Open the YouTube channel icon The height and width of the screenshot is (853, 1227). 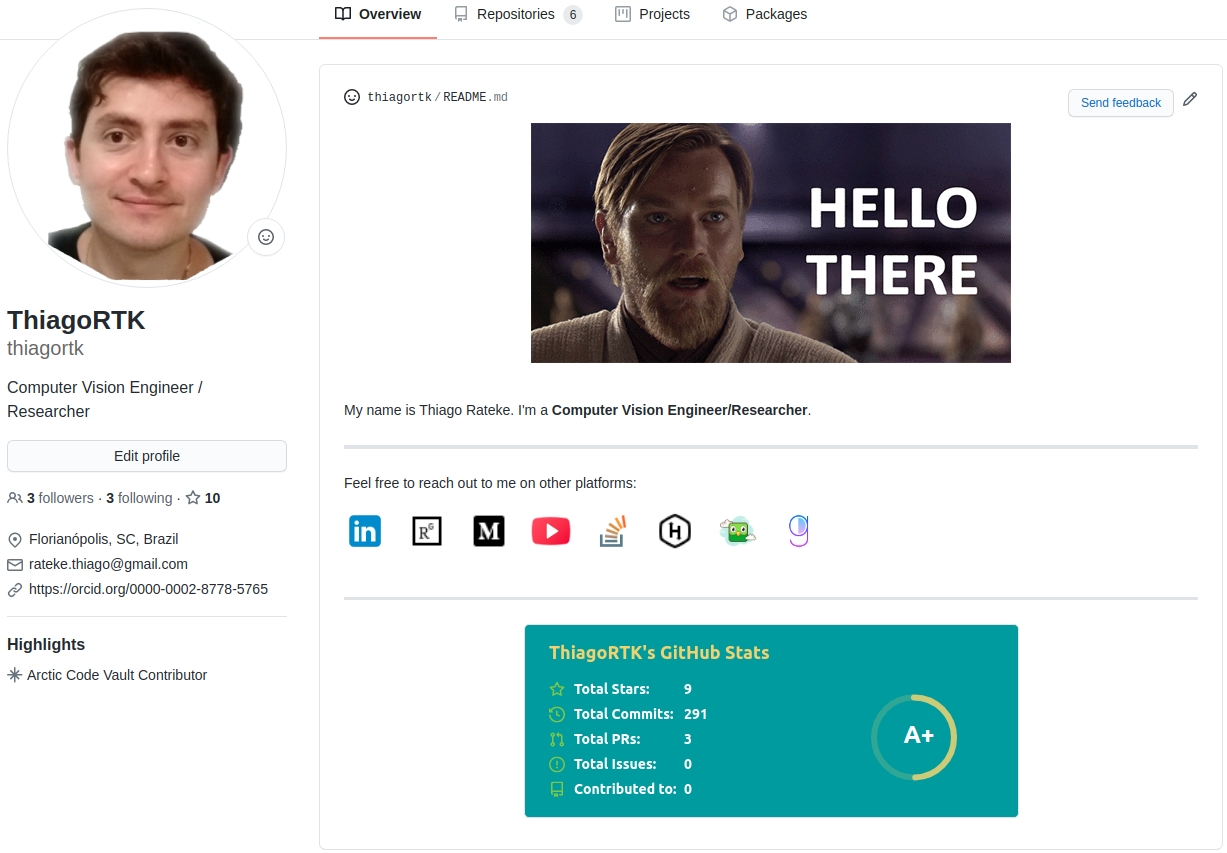point(551,531)
